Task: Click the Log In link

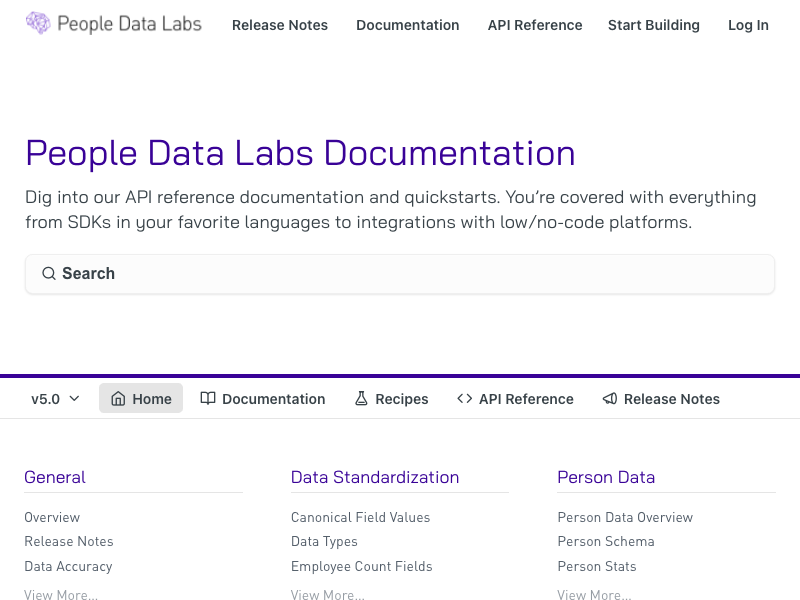Action: [x=748, y=25]
